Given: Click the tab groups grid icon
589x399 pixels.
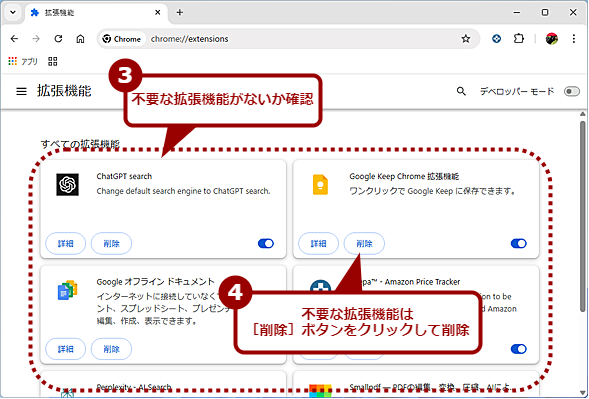Looking at the screenshot, I should click(53, 61).
